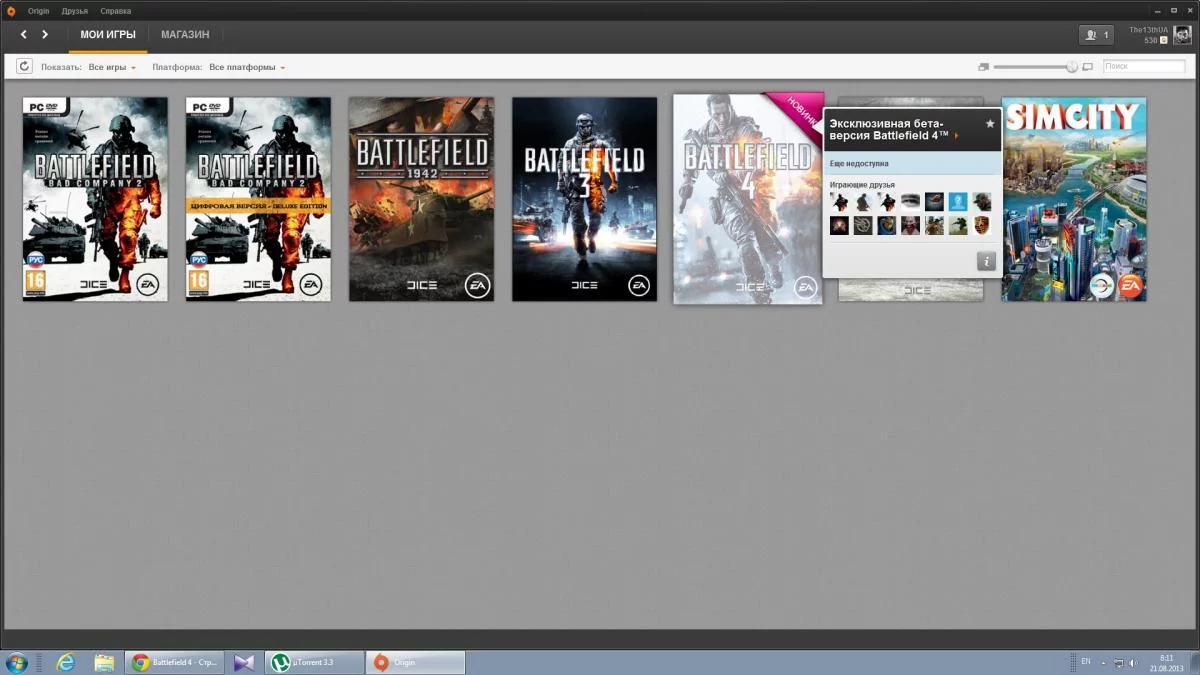Expand the Все игры filter dropdown
The width and height of the screenshot is (1200, 675).
[112, 67]
